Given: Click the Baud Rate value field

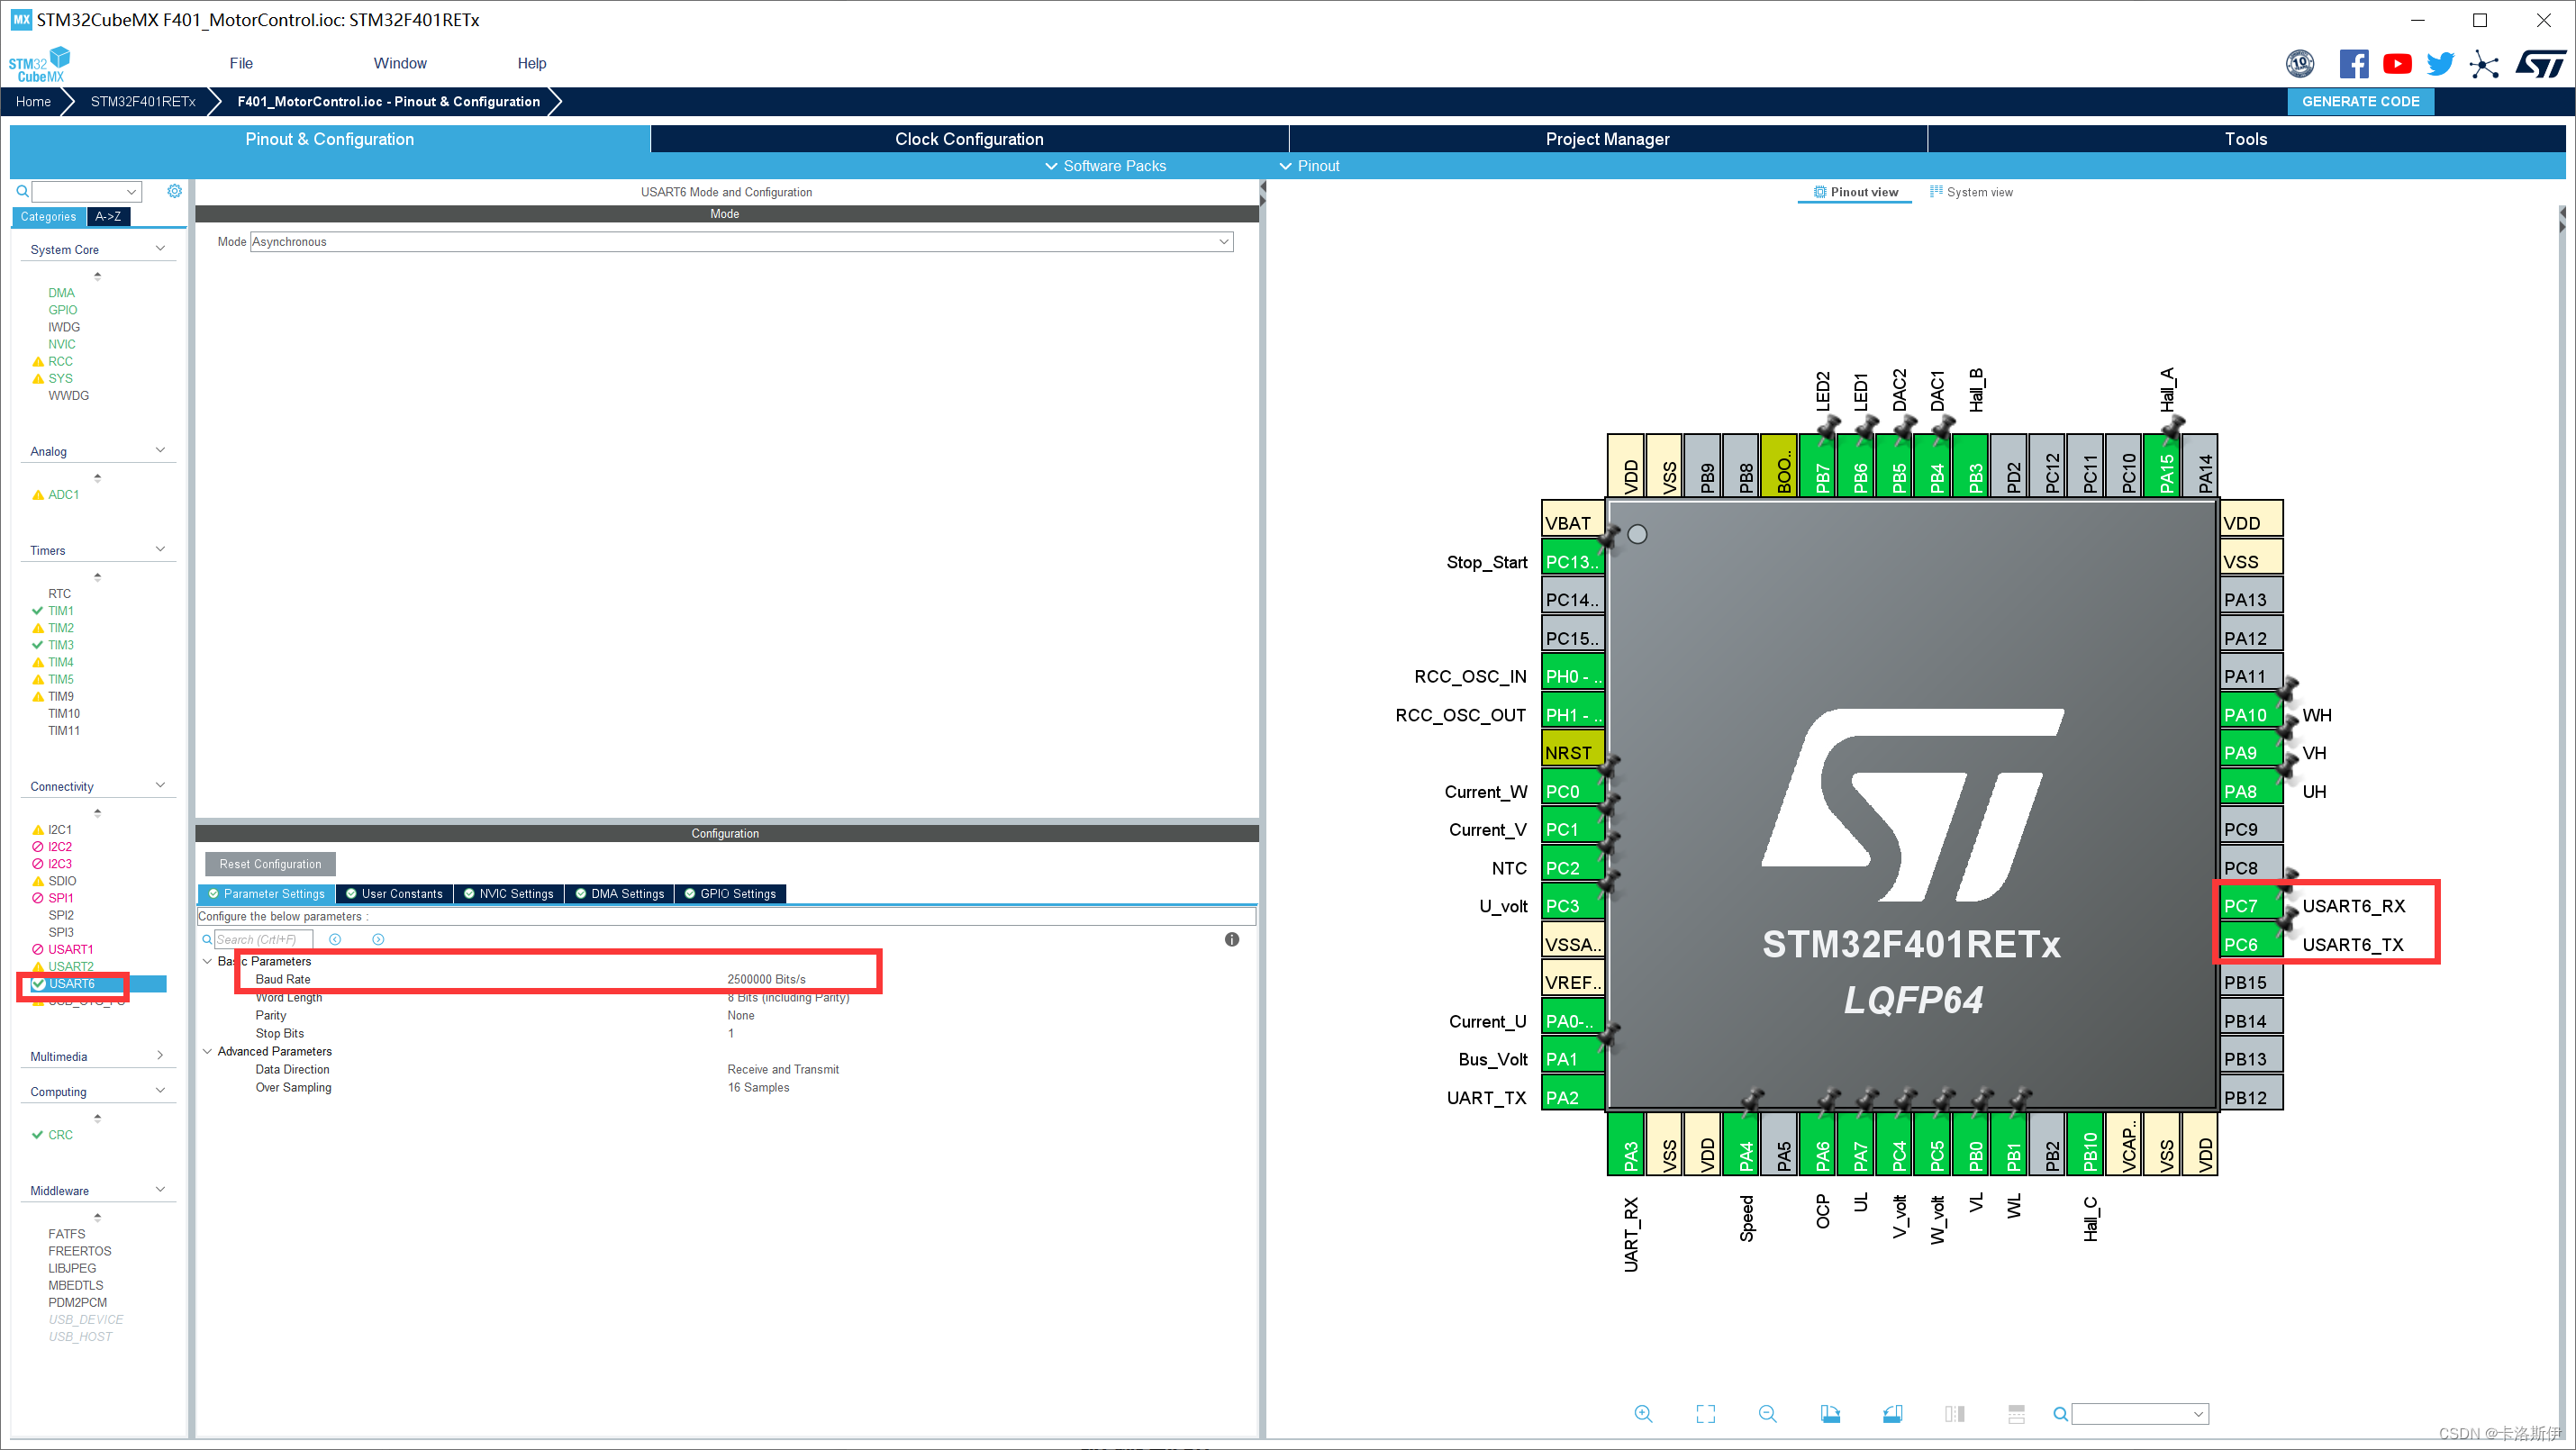Looking at the screenshot, I should [x=766, y=979].
